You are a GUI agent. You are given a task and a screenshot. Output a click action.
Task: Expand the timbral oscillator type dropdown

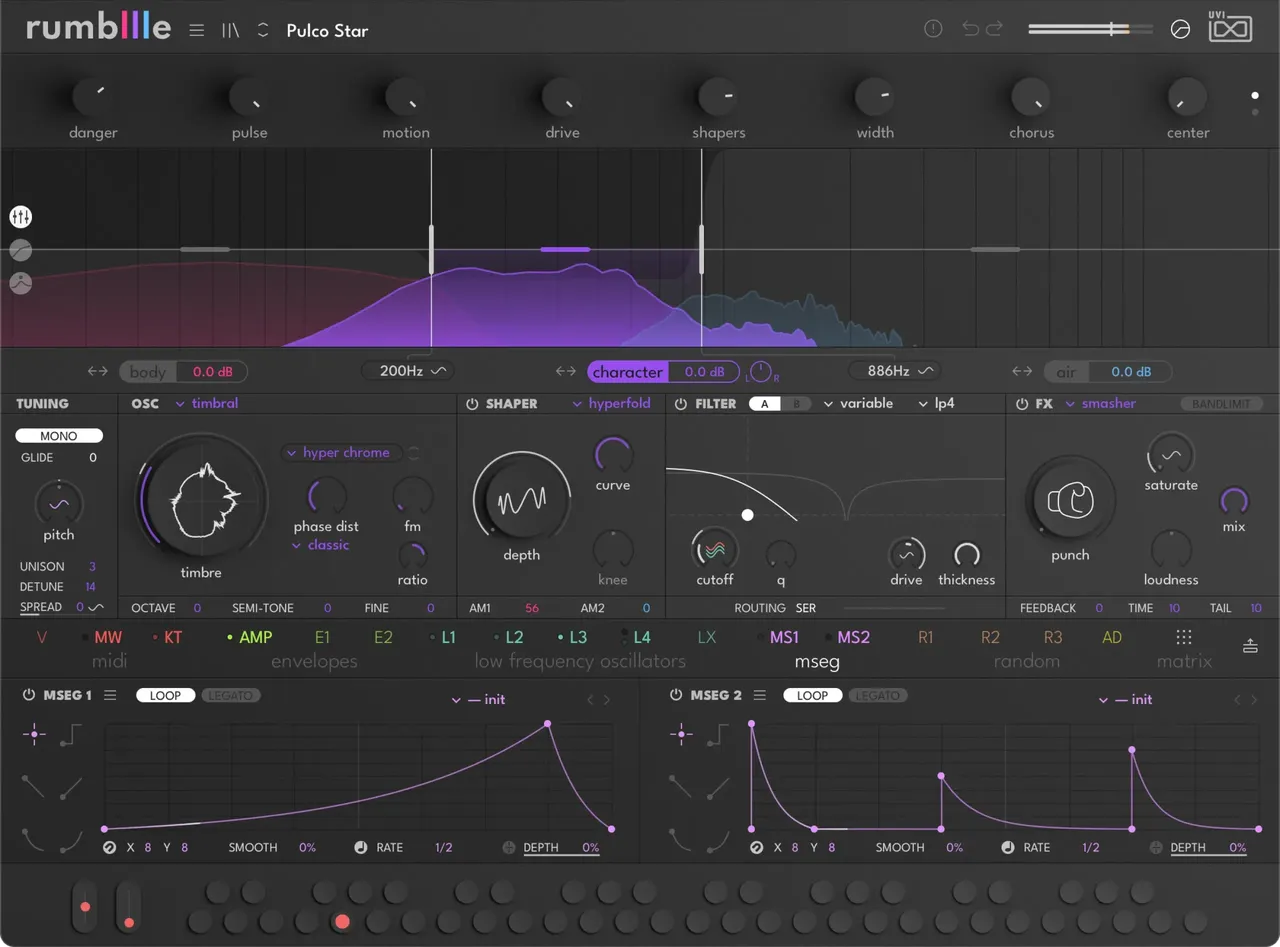coord(207,404)
